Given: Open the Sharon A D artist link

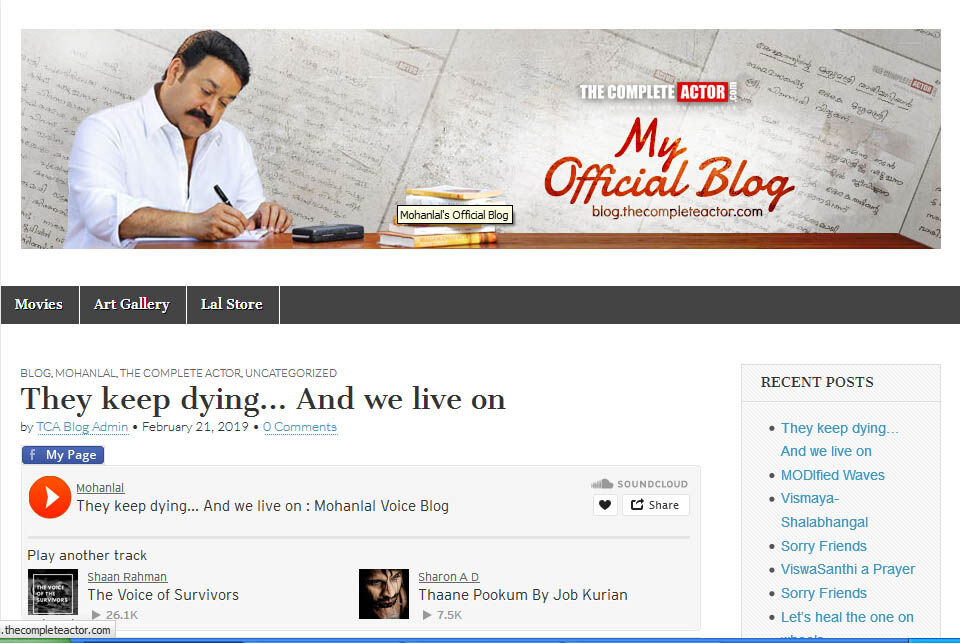Looking at the screenshot, I should pos(448,577).
